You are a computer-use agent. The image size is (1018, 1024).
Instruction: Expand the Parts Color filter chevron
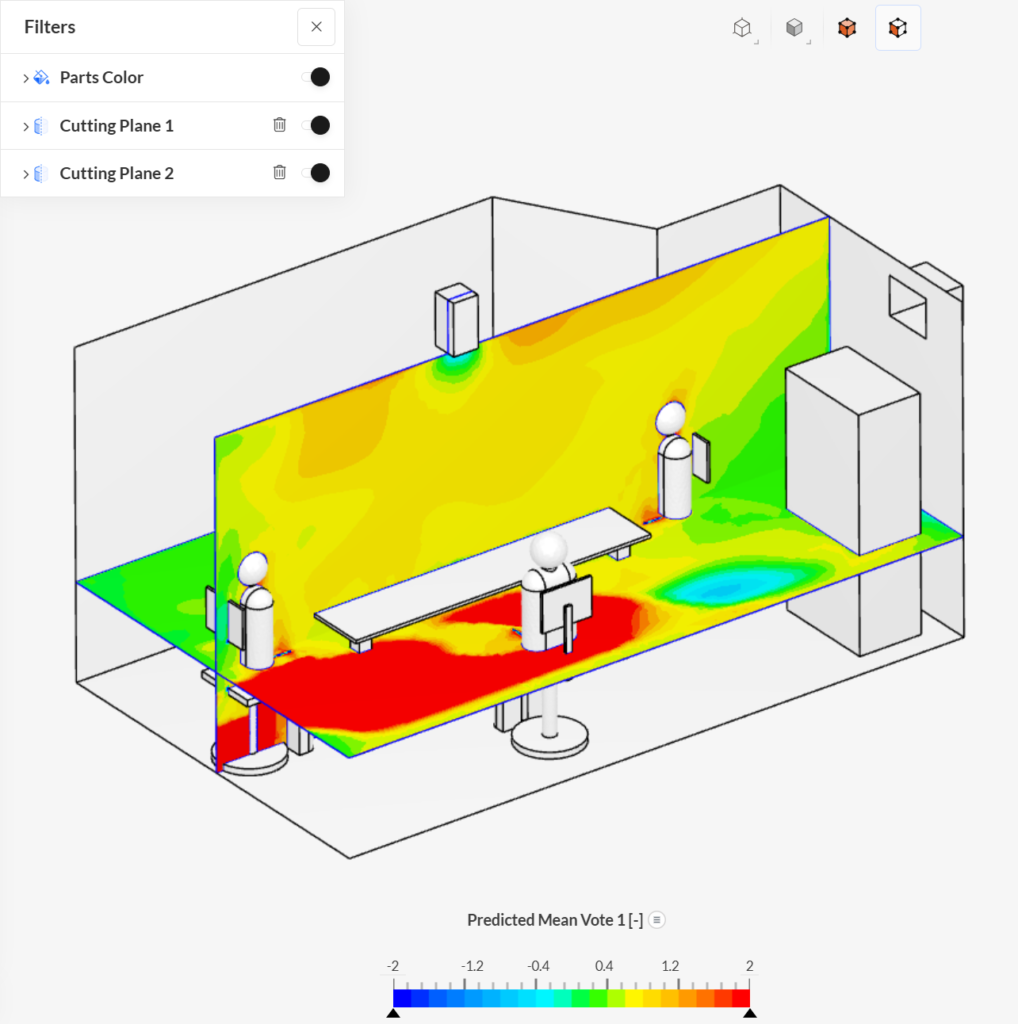pyautogui.click(x=25, y=78)
